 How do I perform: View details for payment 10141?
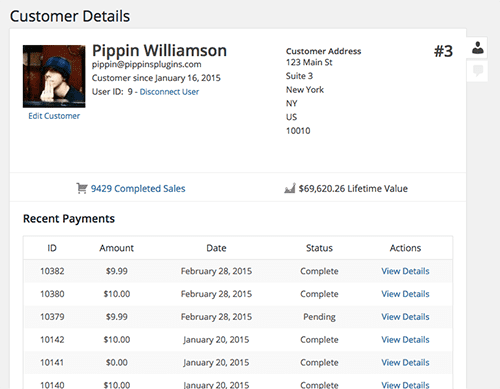tap(405, 362)
